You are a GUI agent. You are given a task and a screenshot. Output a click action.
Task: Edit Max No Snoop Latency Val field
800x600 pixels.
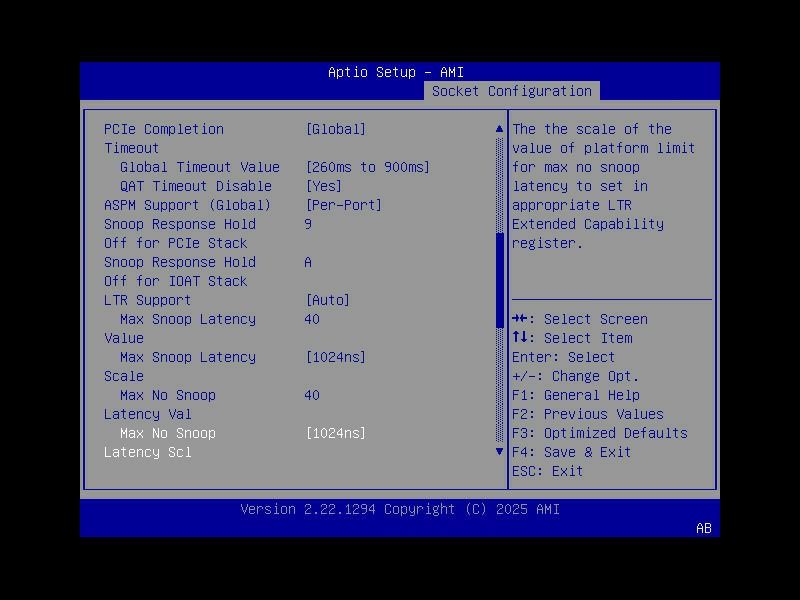pos(311,395)
